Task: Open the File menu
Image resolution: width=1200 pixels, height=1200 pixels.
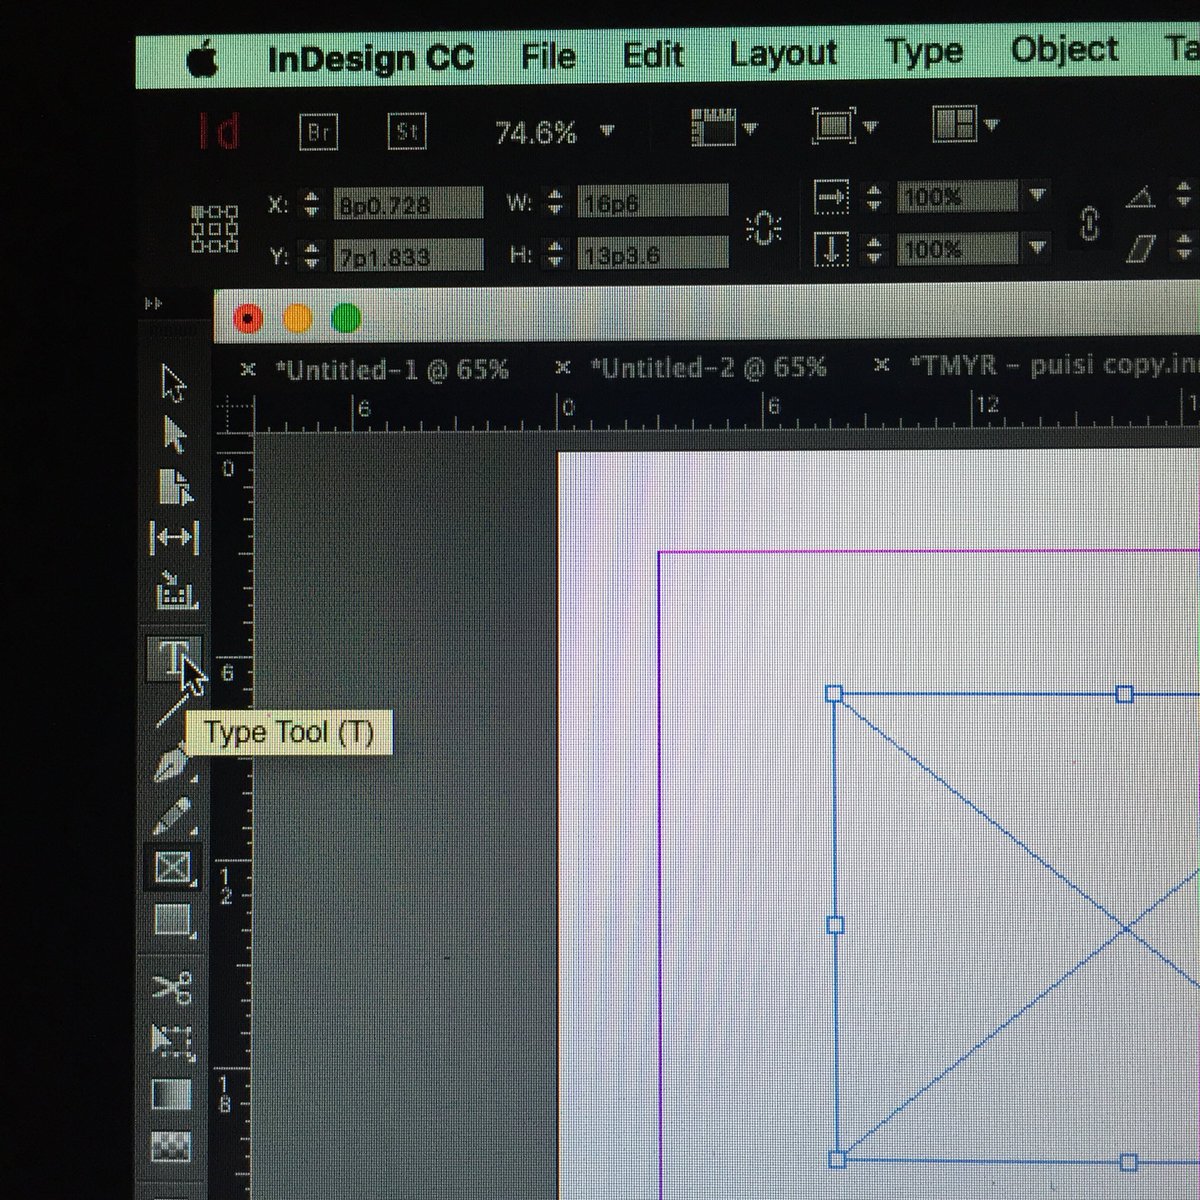Action: coord(548,55)
